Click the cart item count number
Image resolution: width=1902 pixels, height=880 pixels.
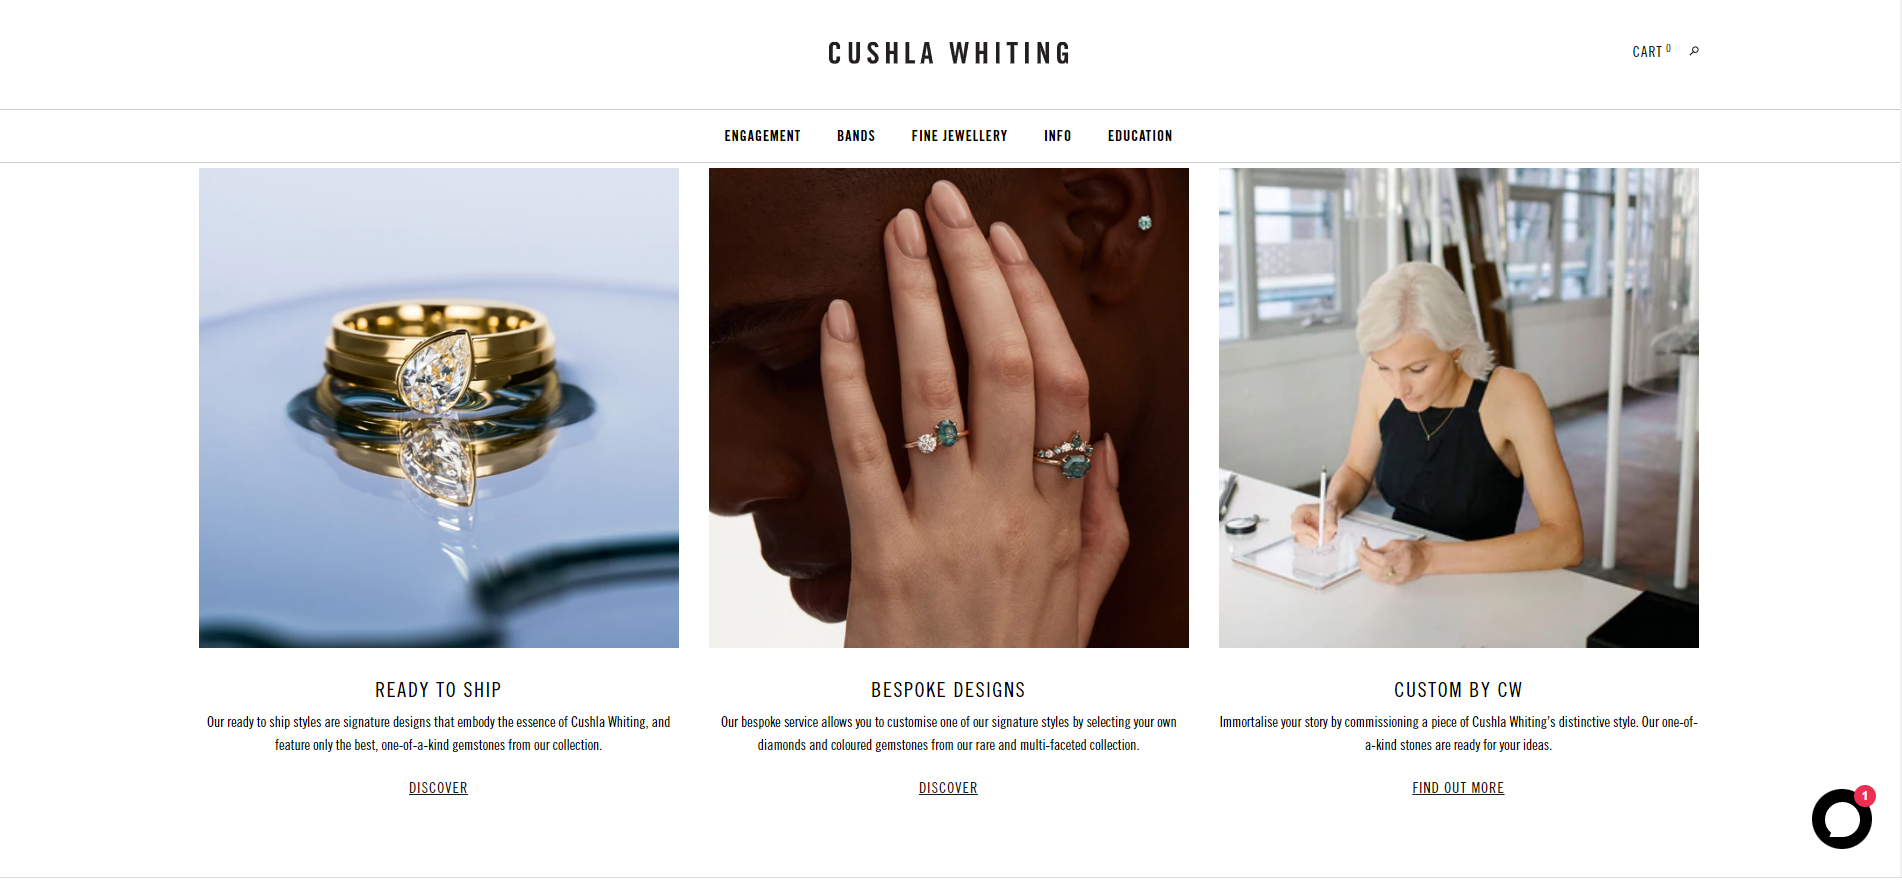(x=1668, y=48)
